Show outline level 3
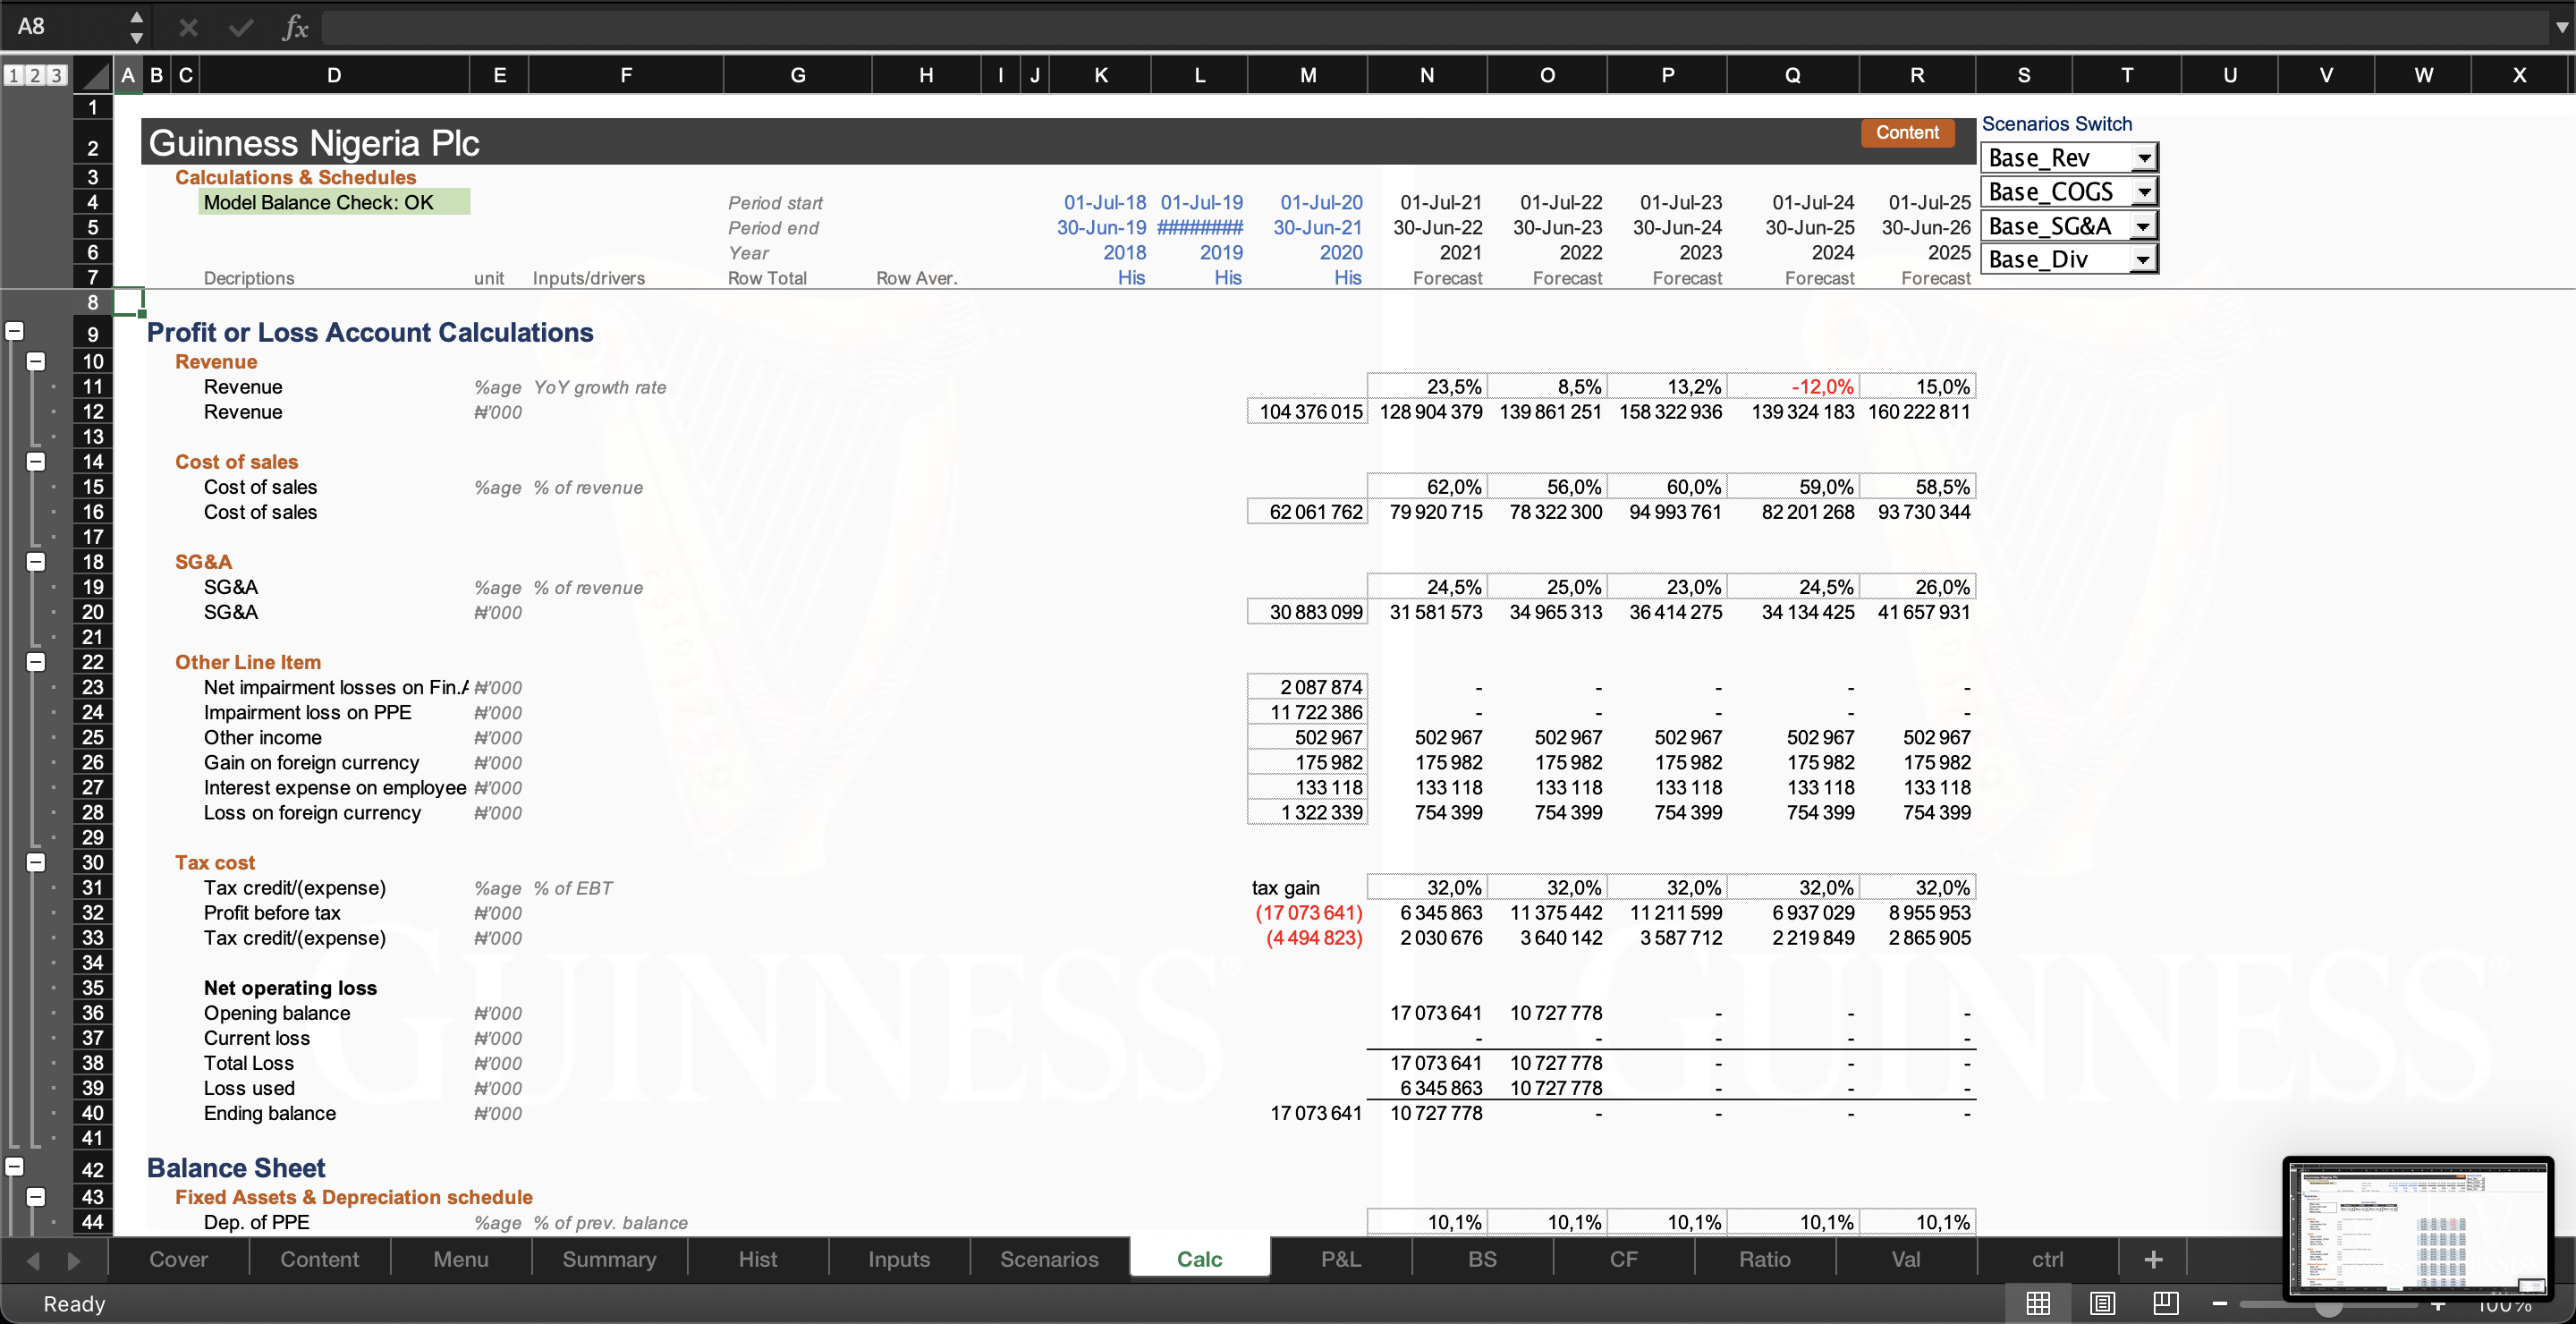The image size is (2576, 1324). pos(57,75)
